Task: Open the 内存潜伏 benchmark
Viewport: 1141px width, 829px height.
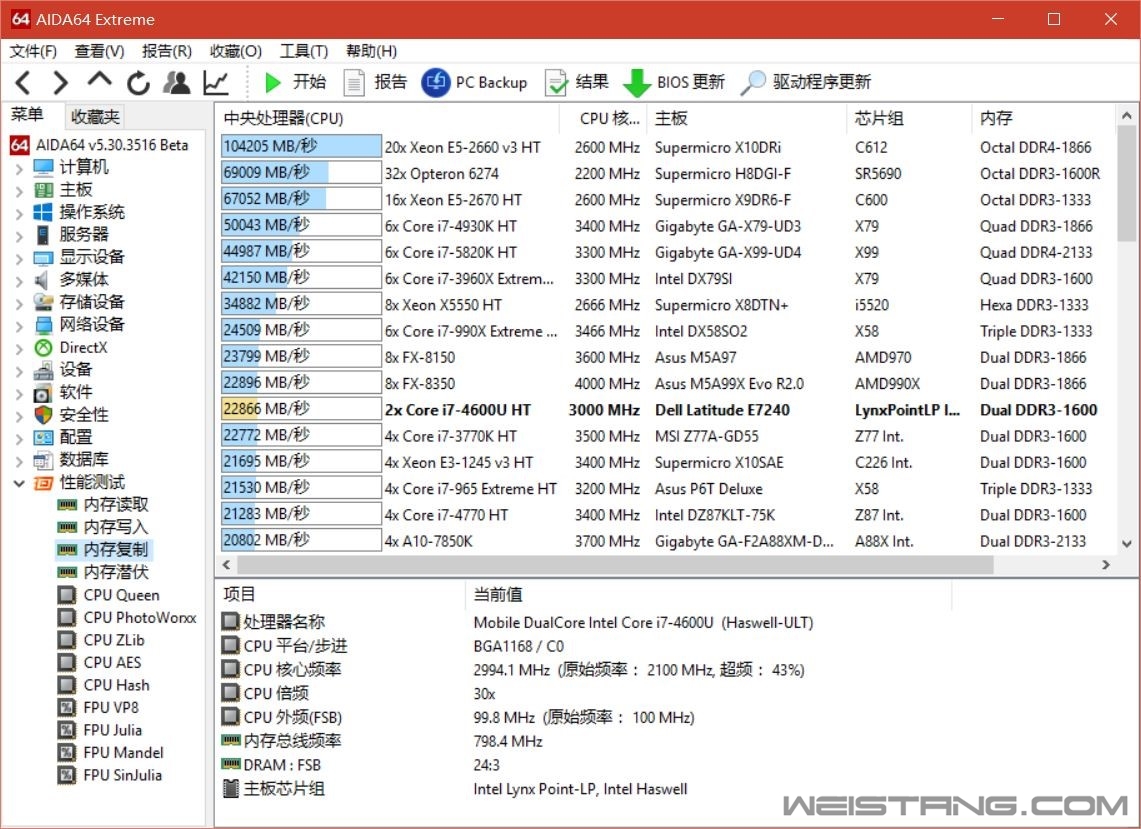Action: (103, 572)
